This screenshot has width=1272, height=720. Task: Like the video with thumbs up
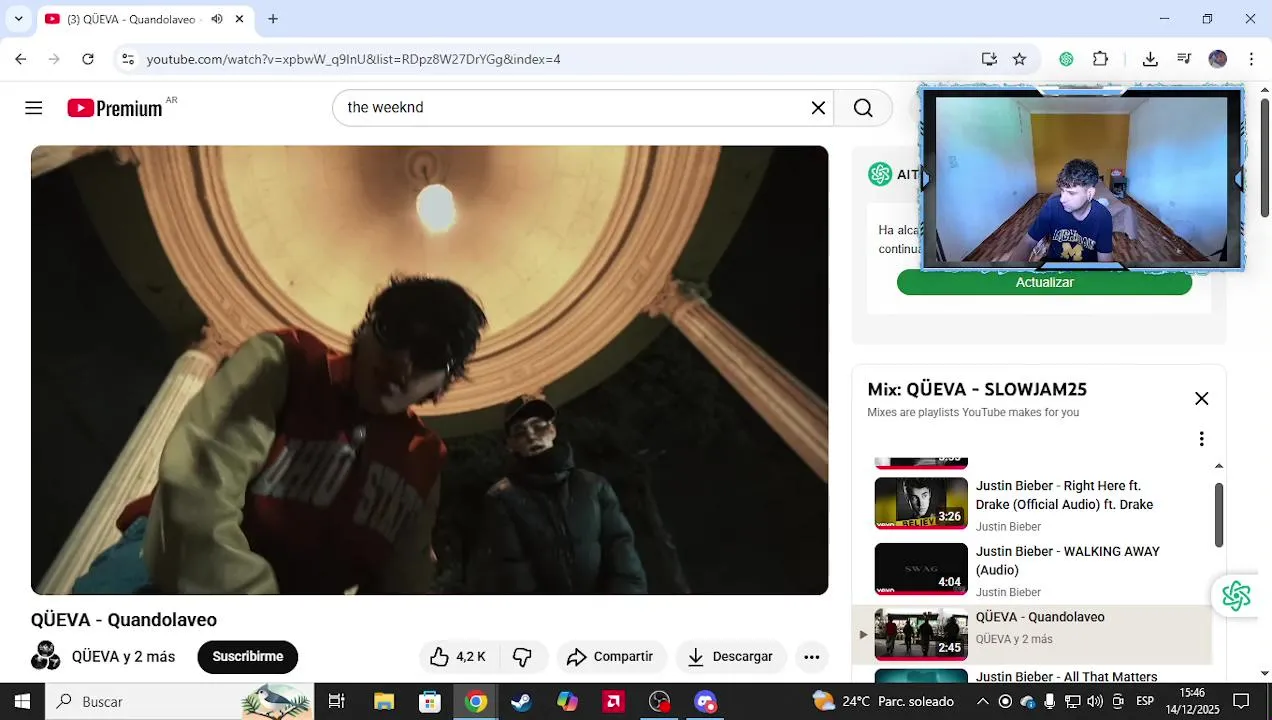coord(457,657)
